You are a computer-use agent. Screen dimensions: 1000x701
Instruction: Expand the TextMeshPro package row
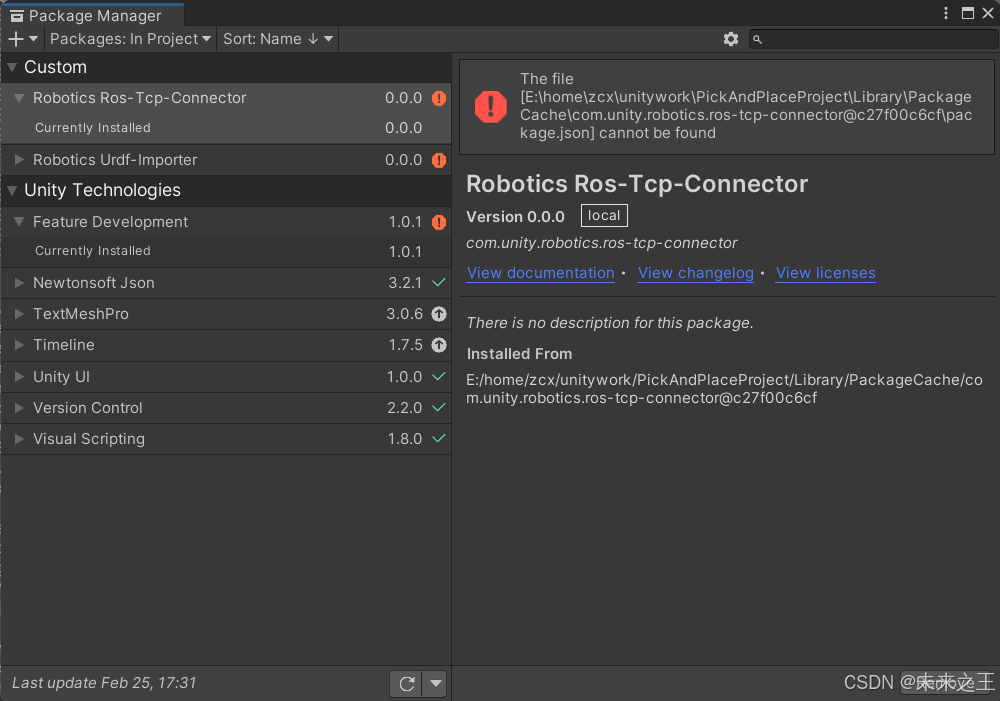point(19,314)
